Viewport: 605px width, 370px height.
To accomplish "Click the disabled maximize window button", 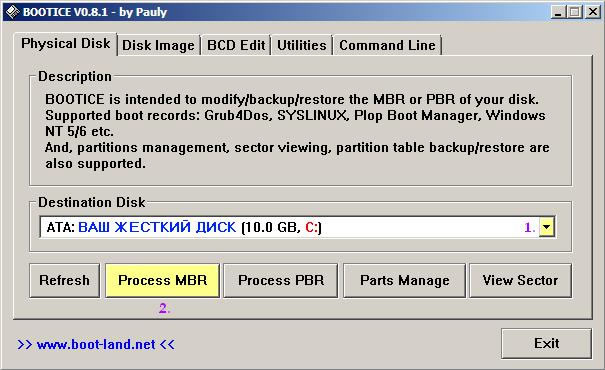I will (575, 12).
